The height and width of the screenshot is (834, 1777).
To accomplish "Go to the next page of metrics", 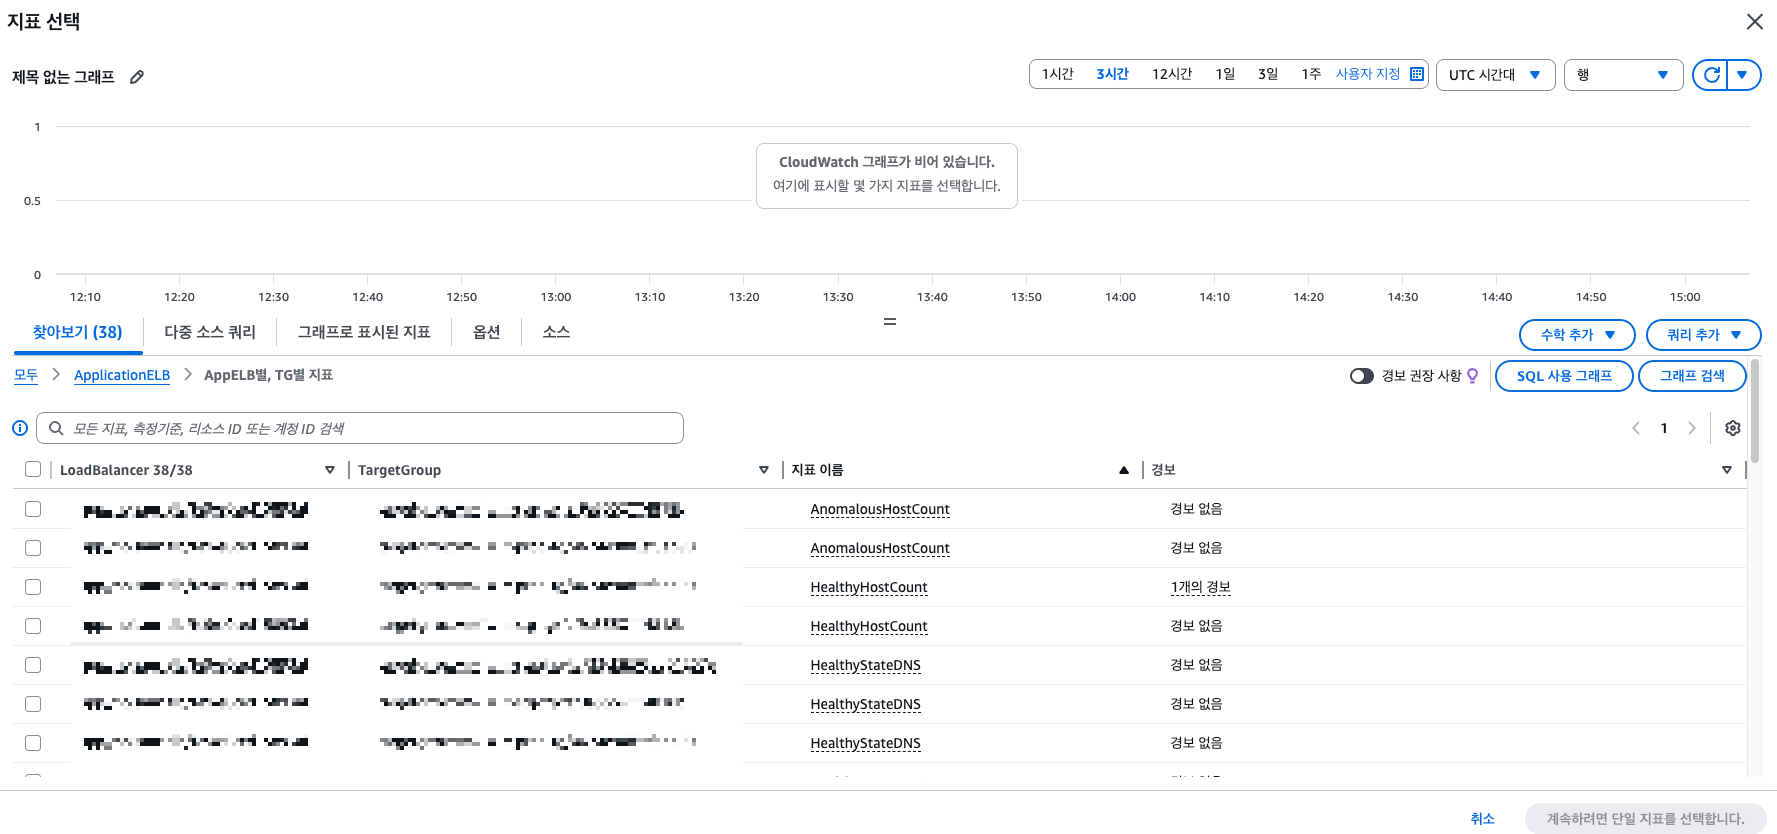I will pyautogui.click(x=1692, y=428).
